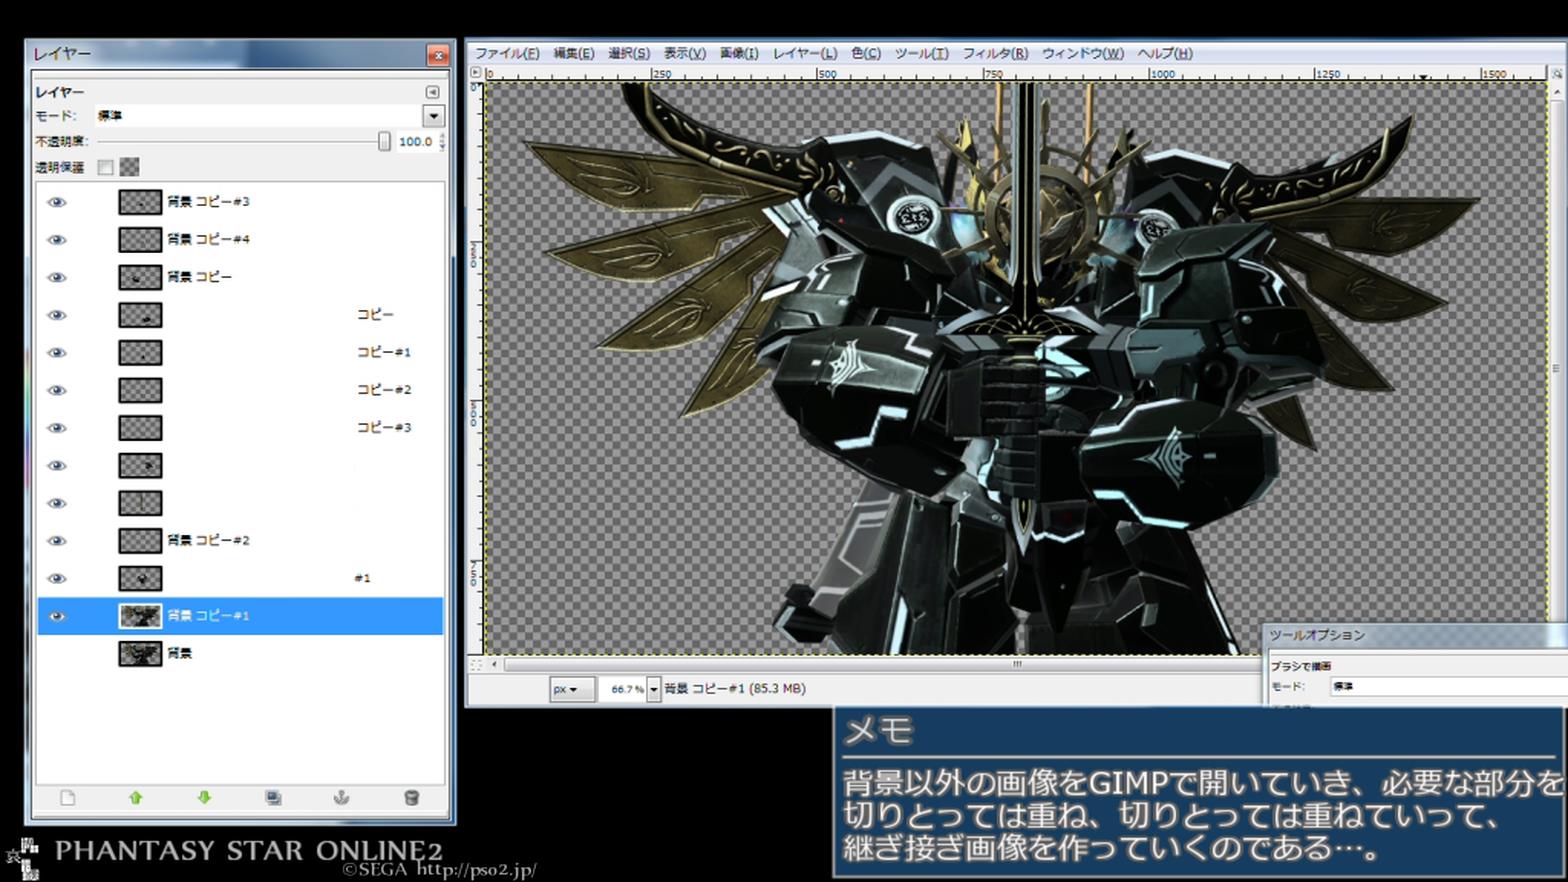
Task: Click the 66.7% zoom input field
Action: pos(623,689)
